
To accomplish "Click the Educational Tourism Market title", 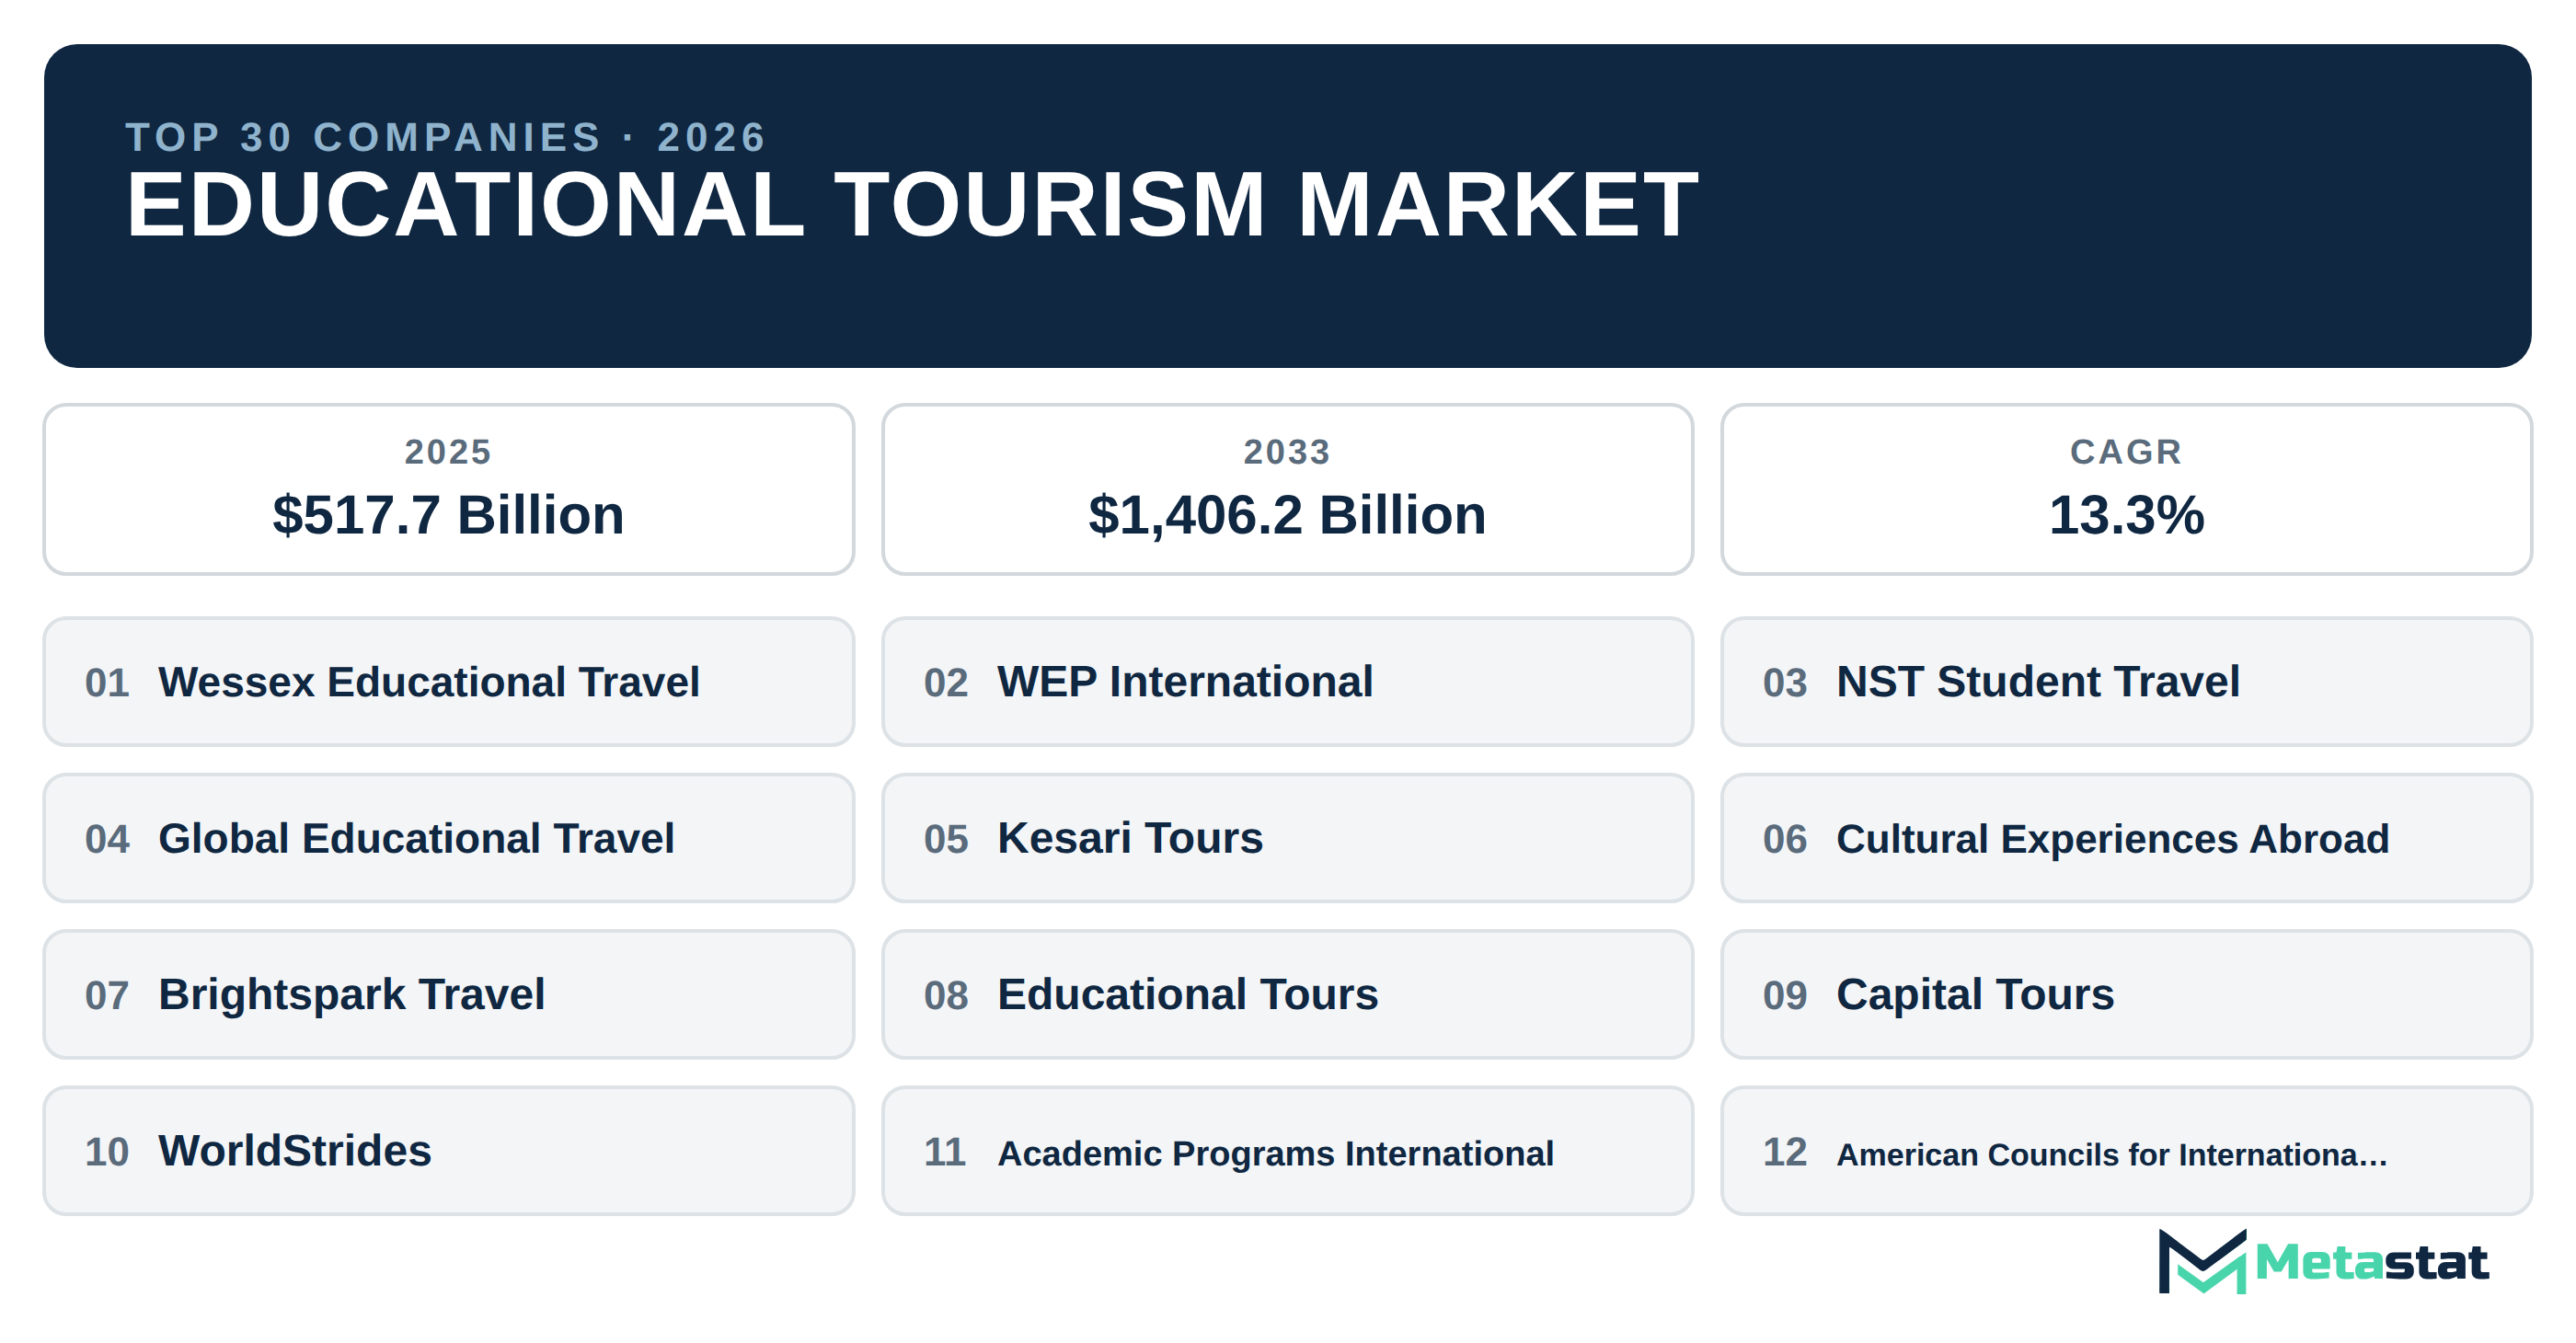I will coord(912,205).
